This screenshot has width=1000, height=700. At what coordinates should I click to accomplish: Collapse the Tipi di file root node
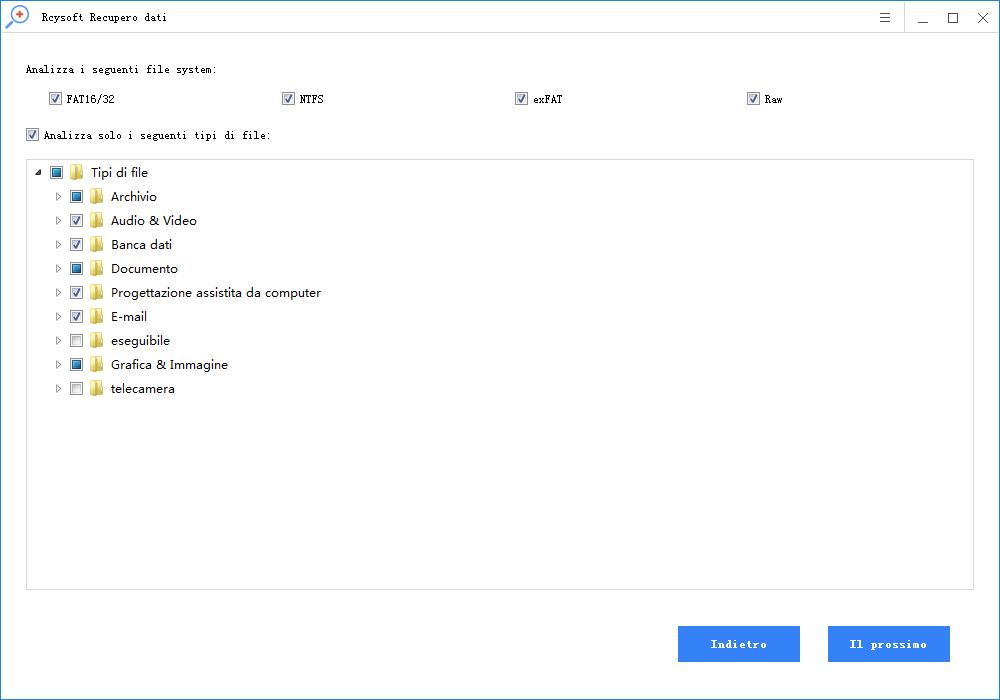(38, 173)
